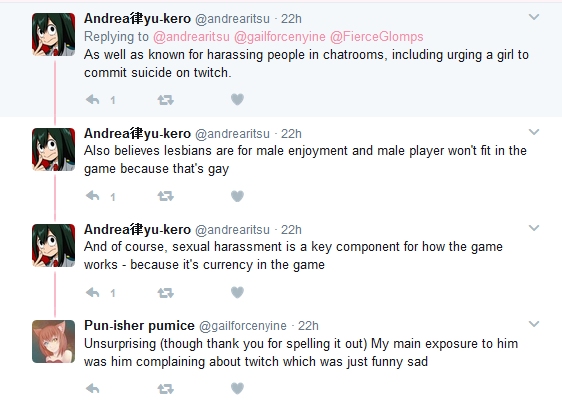
Task: Retweet the tweet about currency in the game
Action: click(166, 293)
